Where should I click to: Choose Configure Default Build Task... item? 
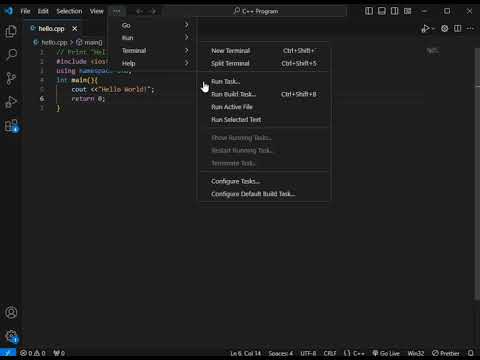point(264,194)
